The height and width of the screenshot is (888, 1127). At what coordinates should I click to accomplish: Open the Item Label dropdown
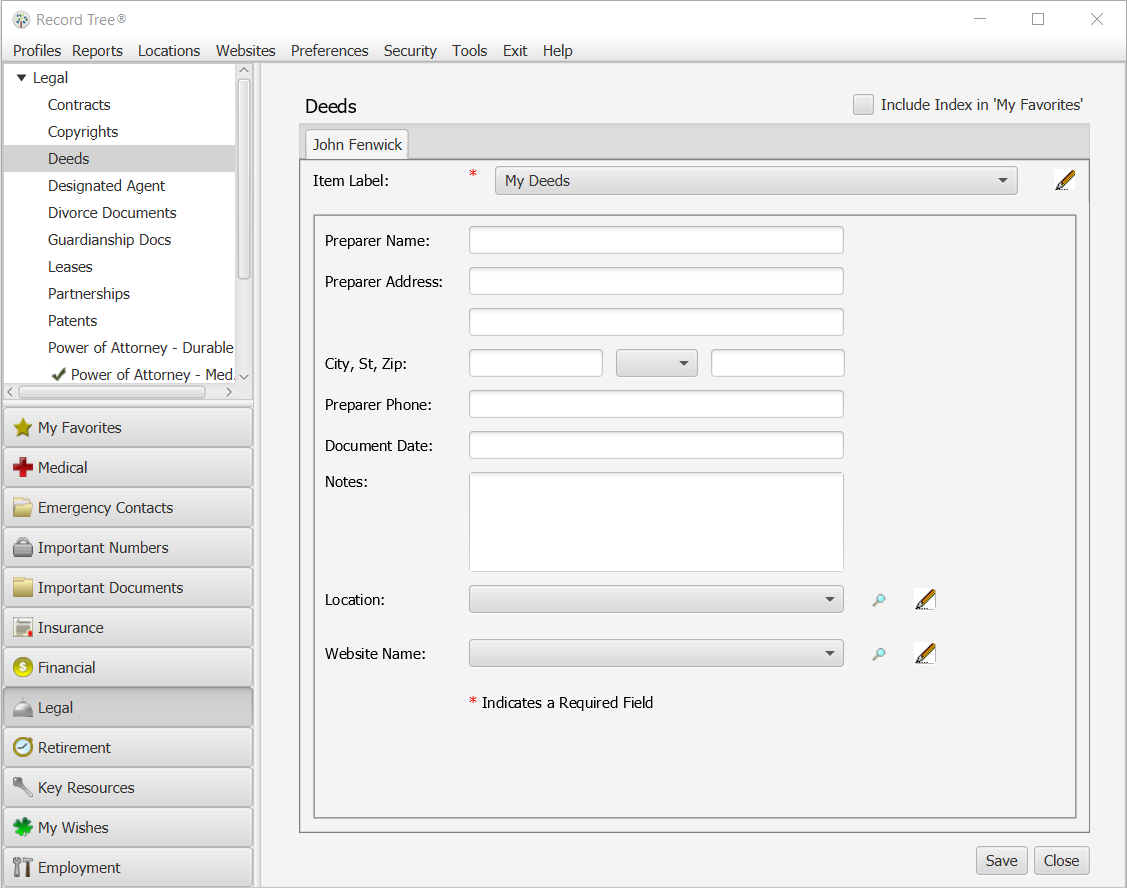point(1002,180)
